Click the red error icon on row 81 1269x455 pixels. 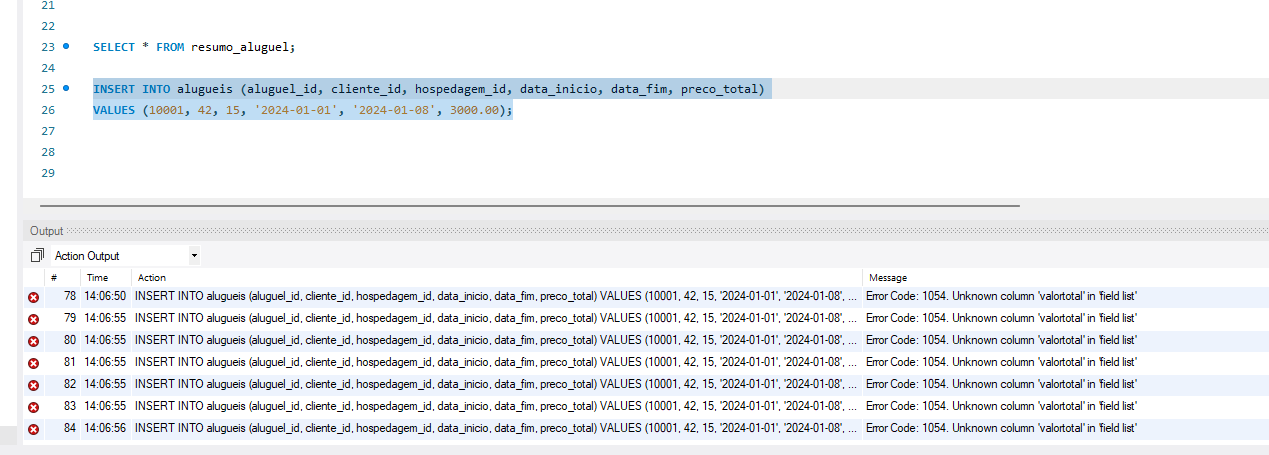click(x=33, y=362)
